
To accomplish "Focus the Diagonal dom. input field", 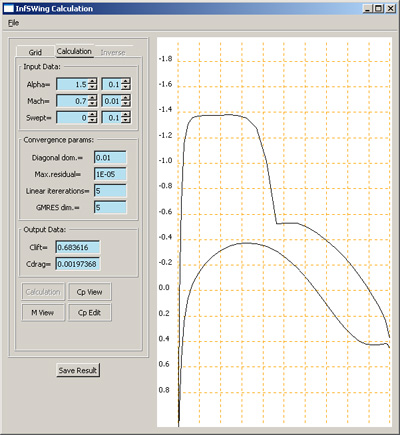I will [x=110, y=157].
